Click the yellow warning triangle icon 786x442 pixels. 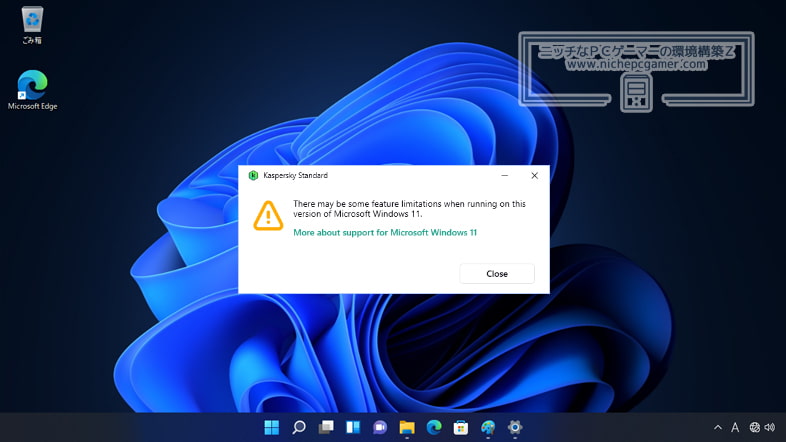(267, 215)
